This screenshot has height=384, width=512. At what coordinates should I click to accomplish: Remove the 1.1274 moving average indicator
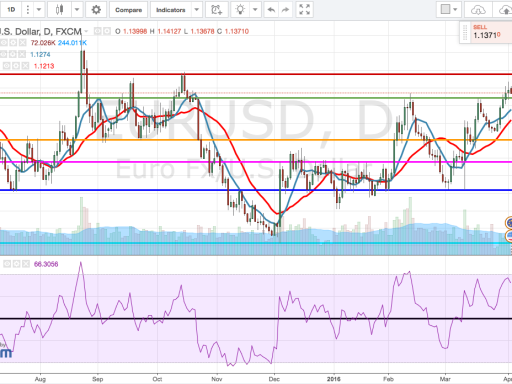tap(22, 54)
